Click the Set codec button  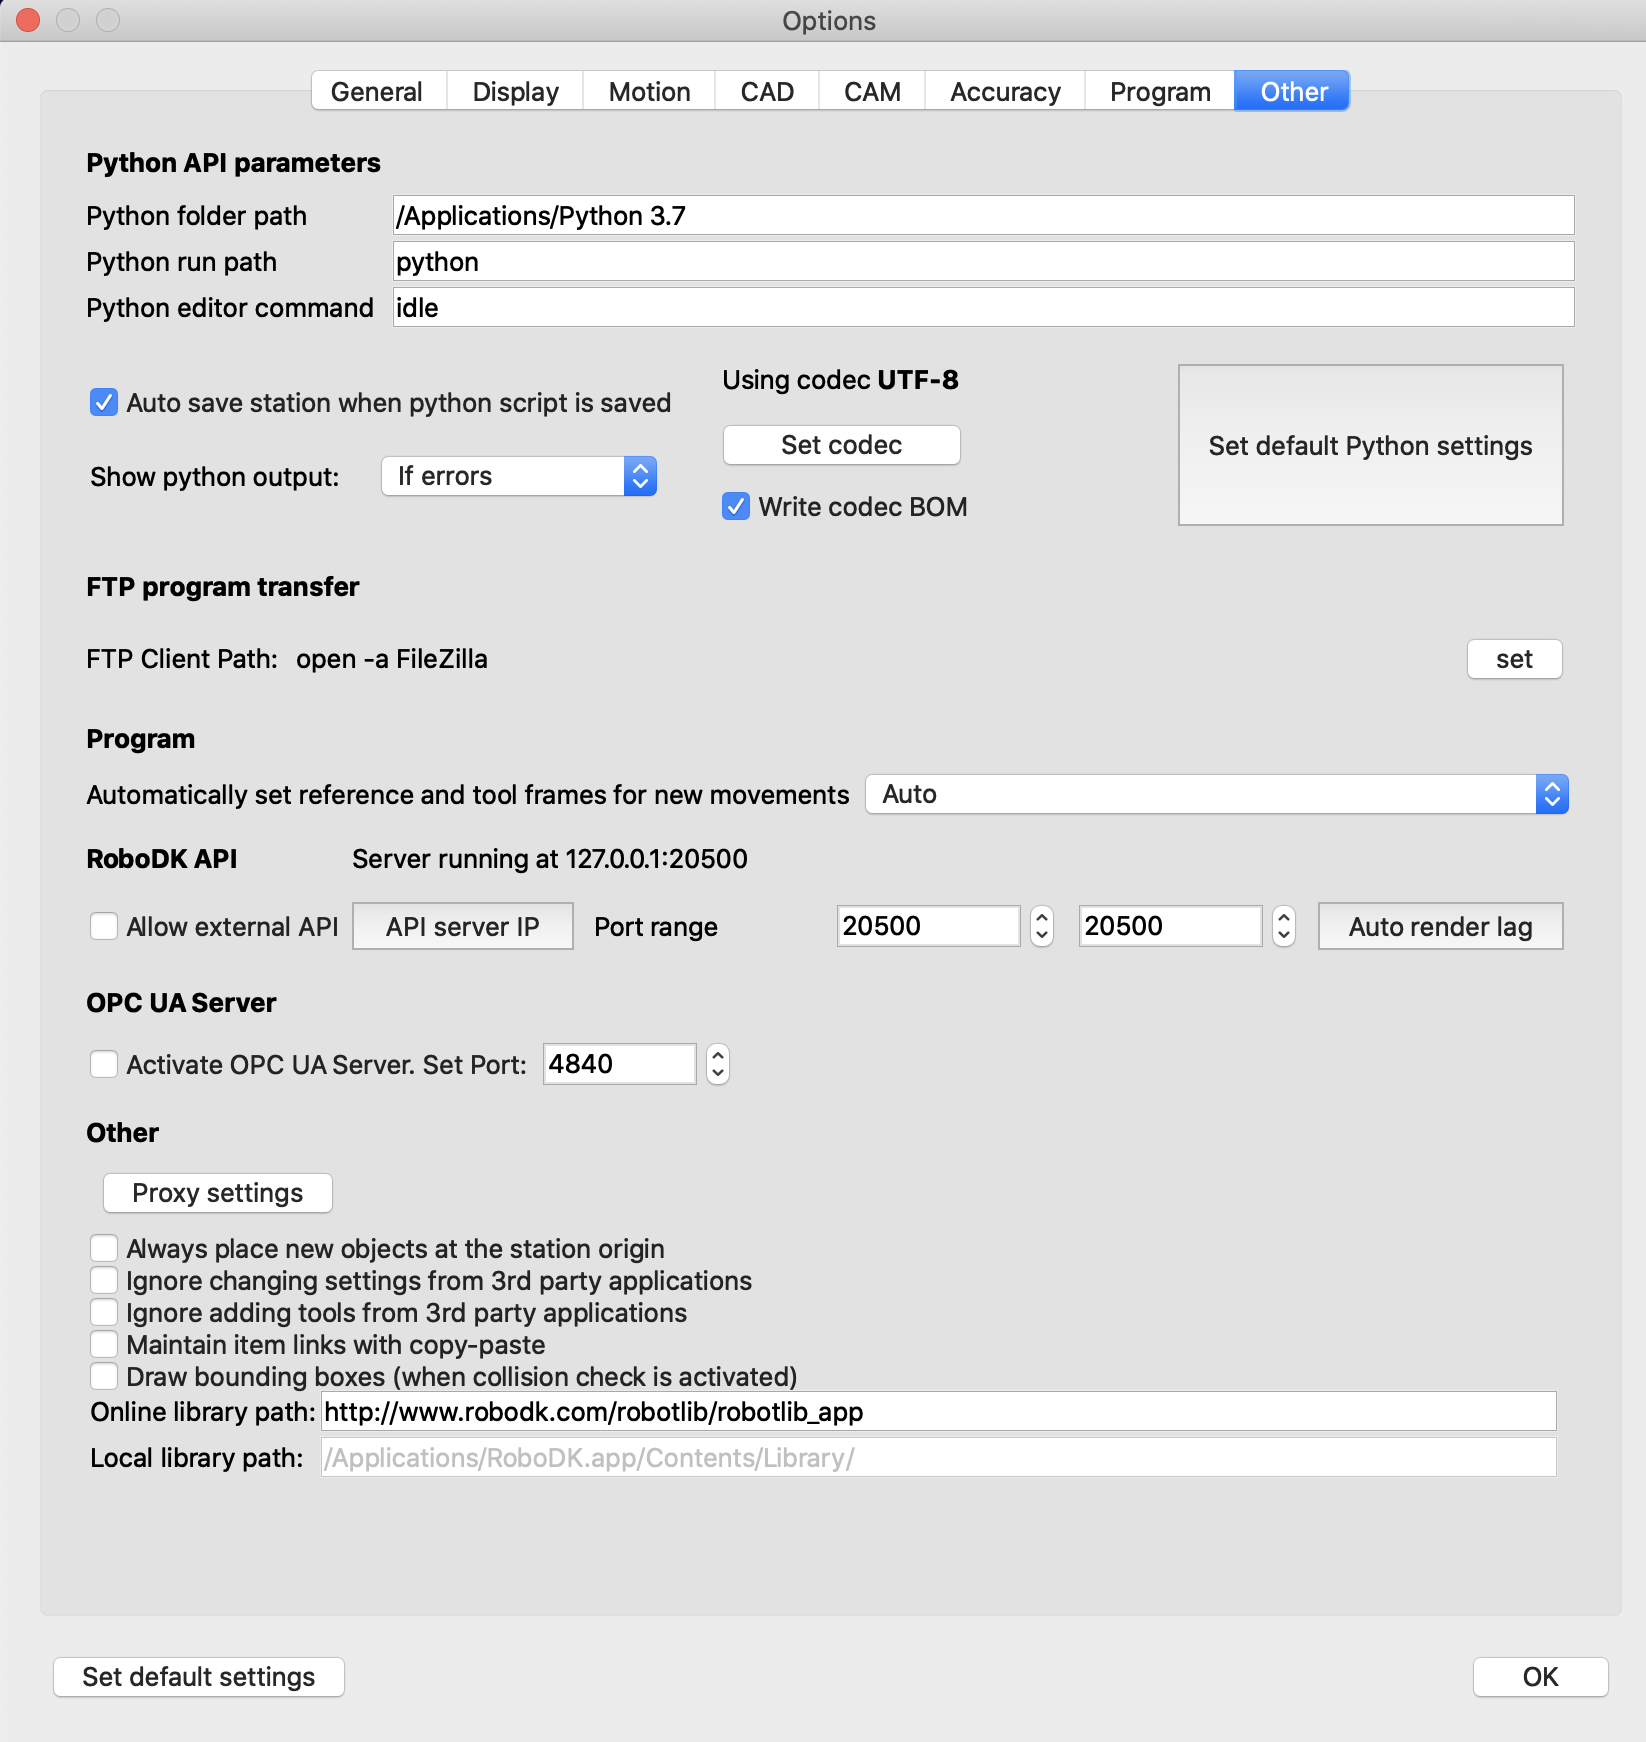[x=841, y=445]
